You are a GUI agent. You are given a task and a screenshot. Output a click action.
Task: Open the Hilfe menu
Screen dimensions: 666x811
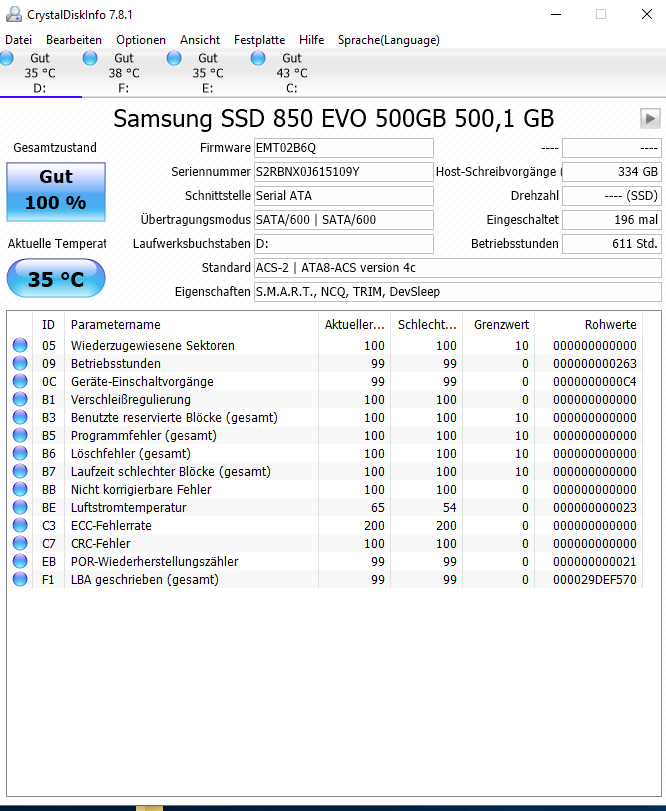point(311,40)
